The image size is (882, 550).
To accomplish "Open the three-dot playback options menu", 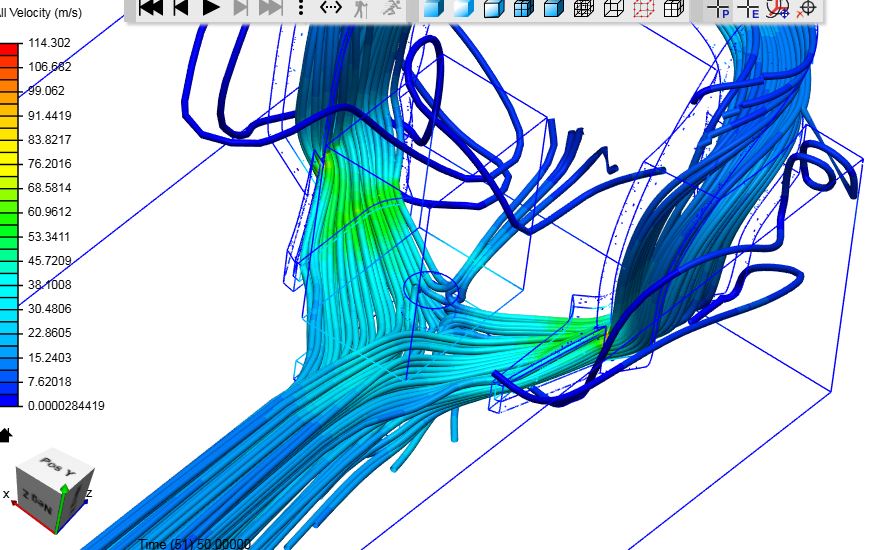I will (x=301, y=7).
